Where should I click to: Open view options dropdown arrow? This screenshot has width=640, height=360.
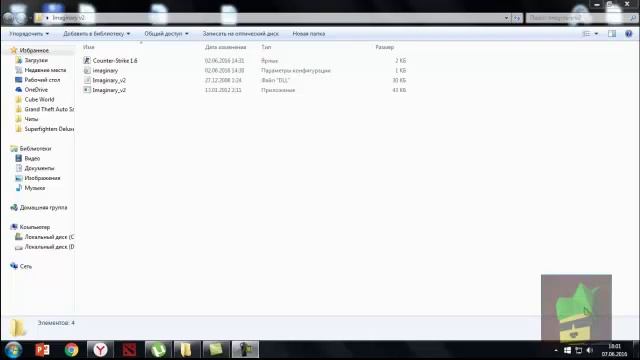[x=596, y=34]
